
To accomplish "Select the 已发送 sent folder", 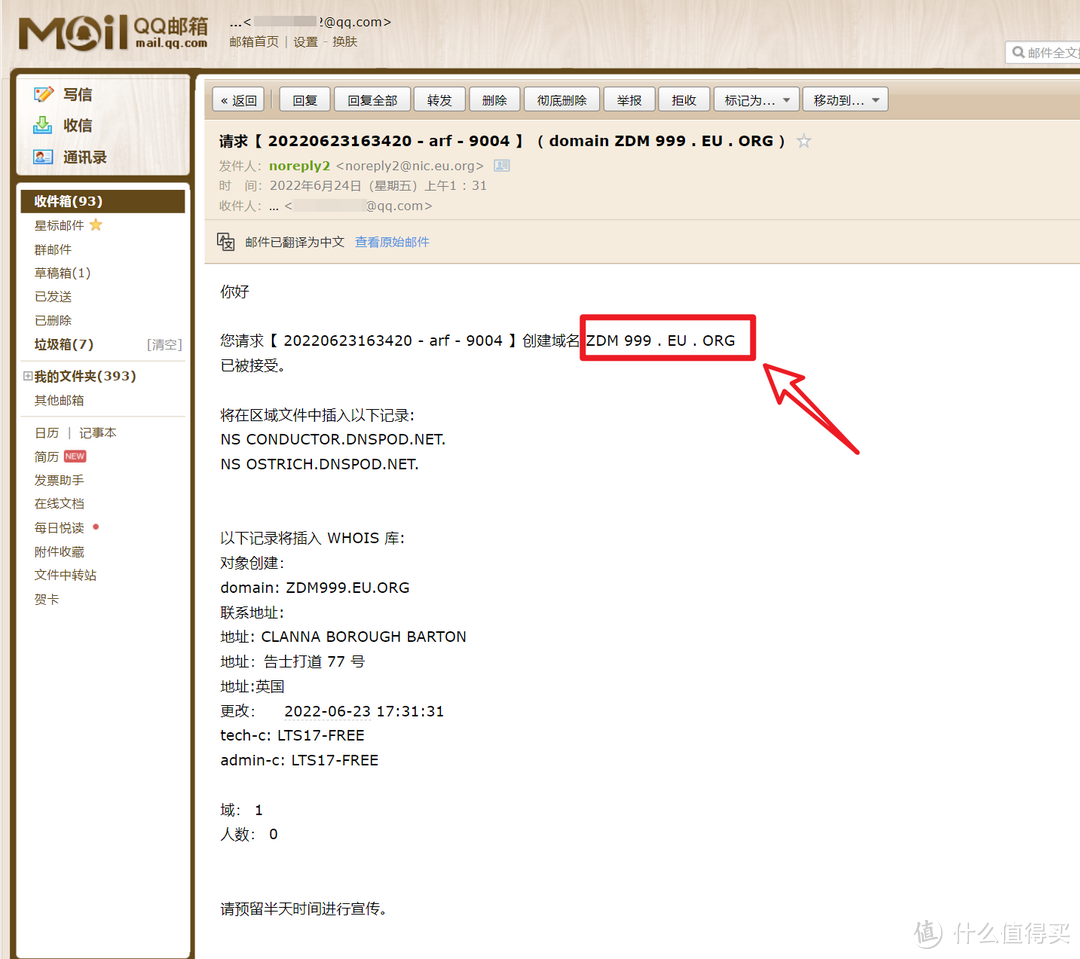I will [x=53, y=297].
